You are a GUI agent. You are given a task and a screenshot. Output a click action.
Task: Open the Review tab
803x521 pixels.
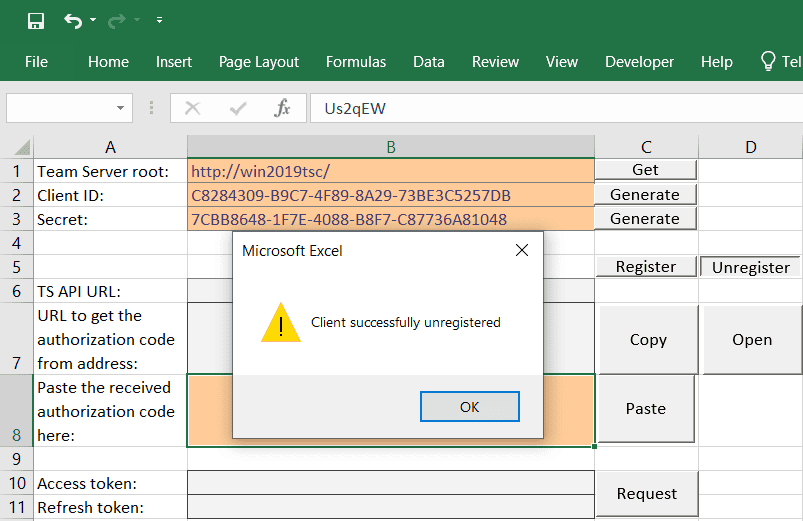point(495,62)
